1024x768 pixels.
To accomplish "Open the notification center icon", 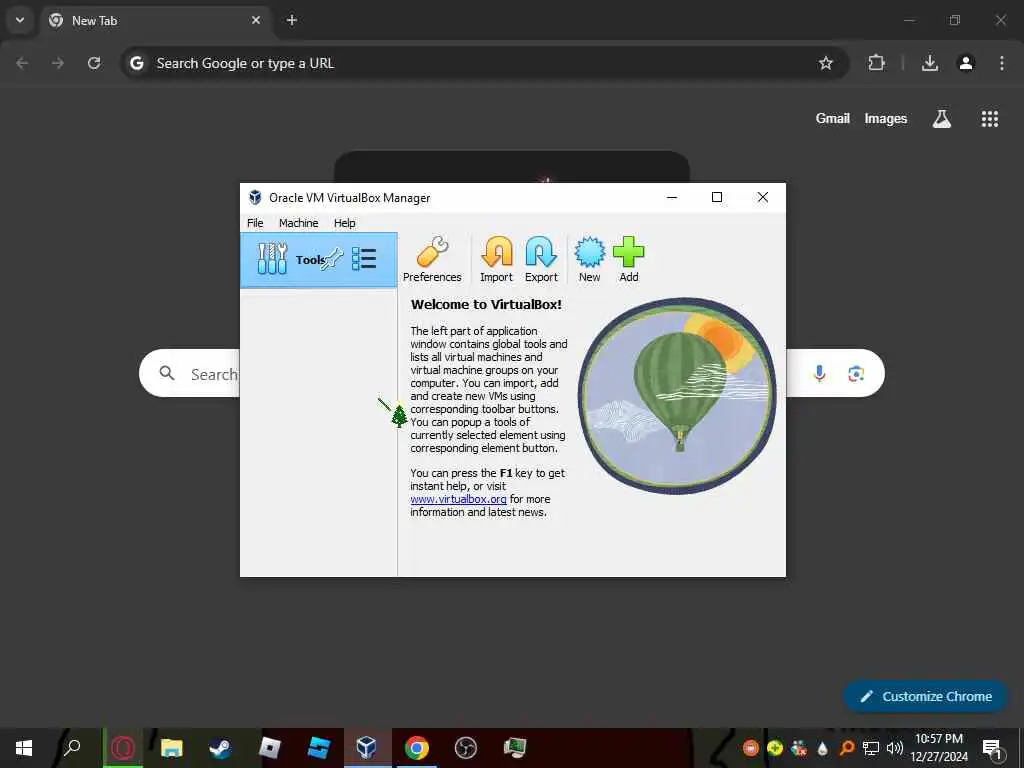I will coord(992,748).
